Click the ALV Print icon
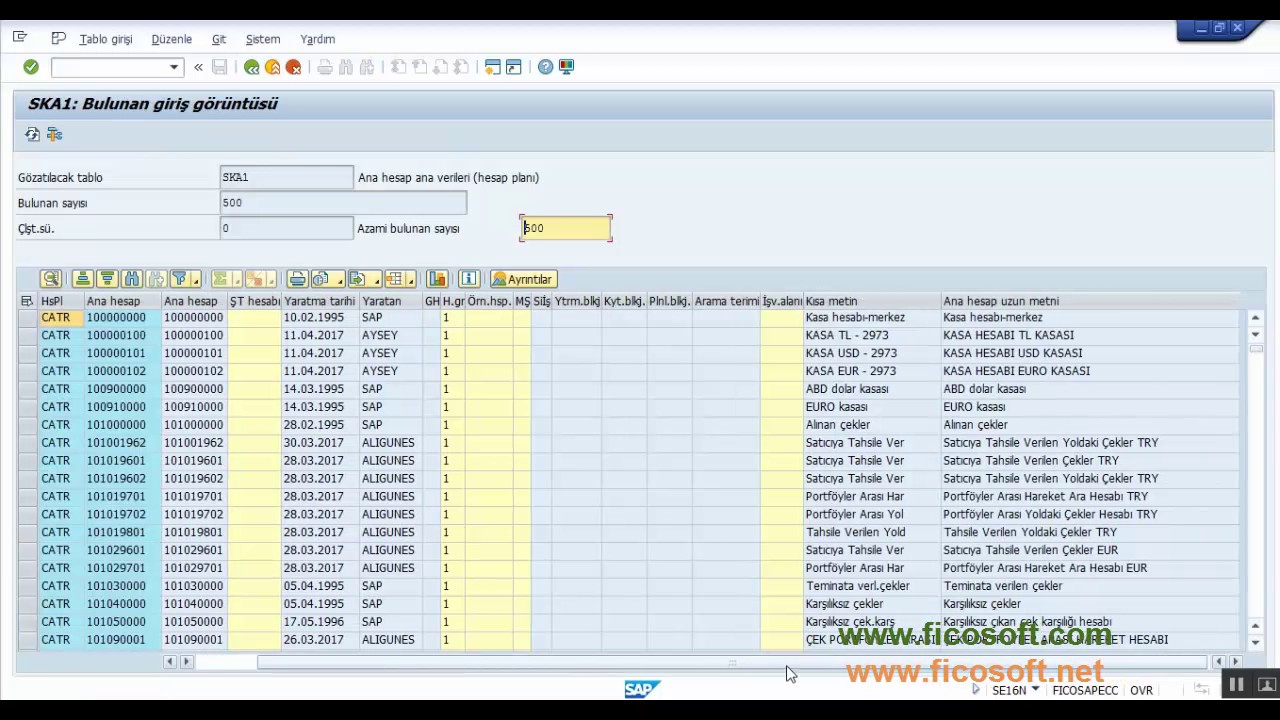This screenshot has width=1280, height=720. click(x=297, y=279)
